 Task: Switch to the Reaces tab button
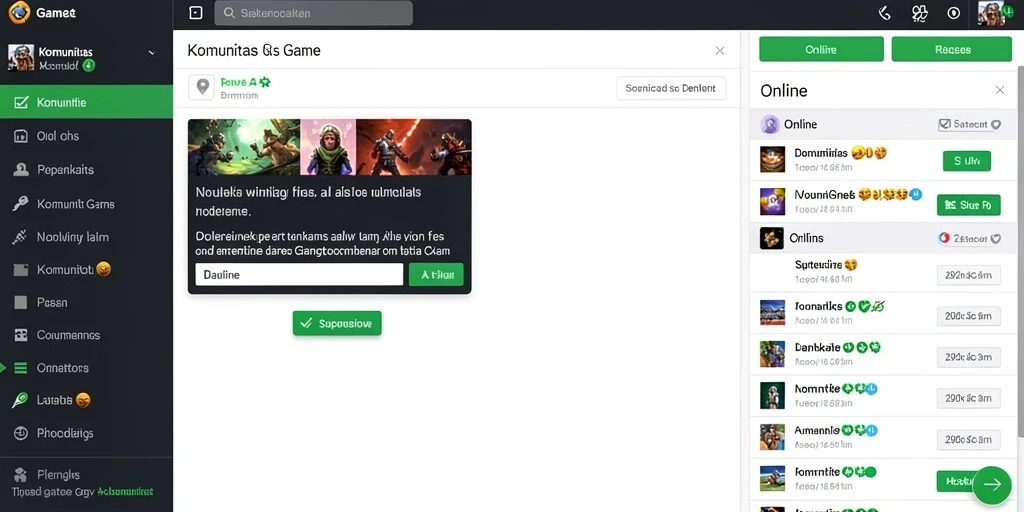click(952, 50)
